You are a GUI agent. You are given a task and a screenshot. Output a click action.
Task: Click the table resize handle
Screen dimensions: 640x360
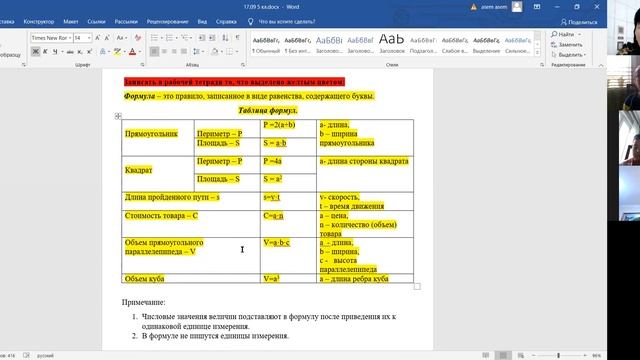(x=417, y=286)
